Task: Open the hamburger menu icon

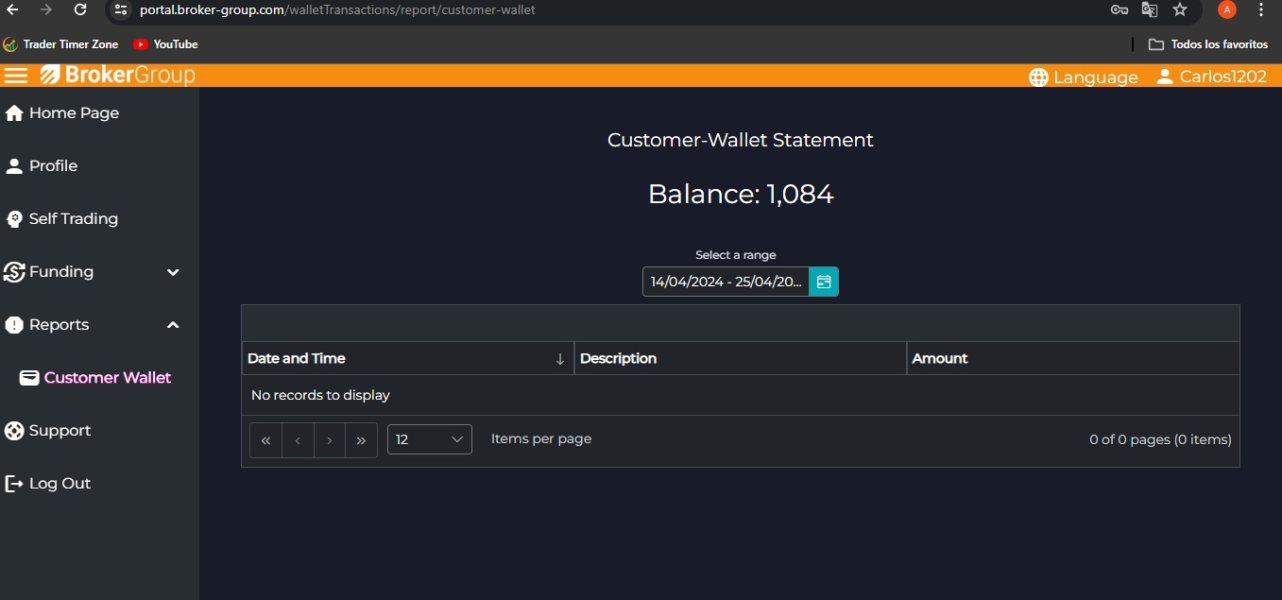Action: [x=16, y=76]
